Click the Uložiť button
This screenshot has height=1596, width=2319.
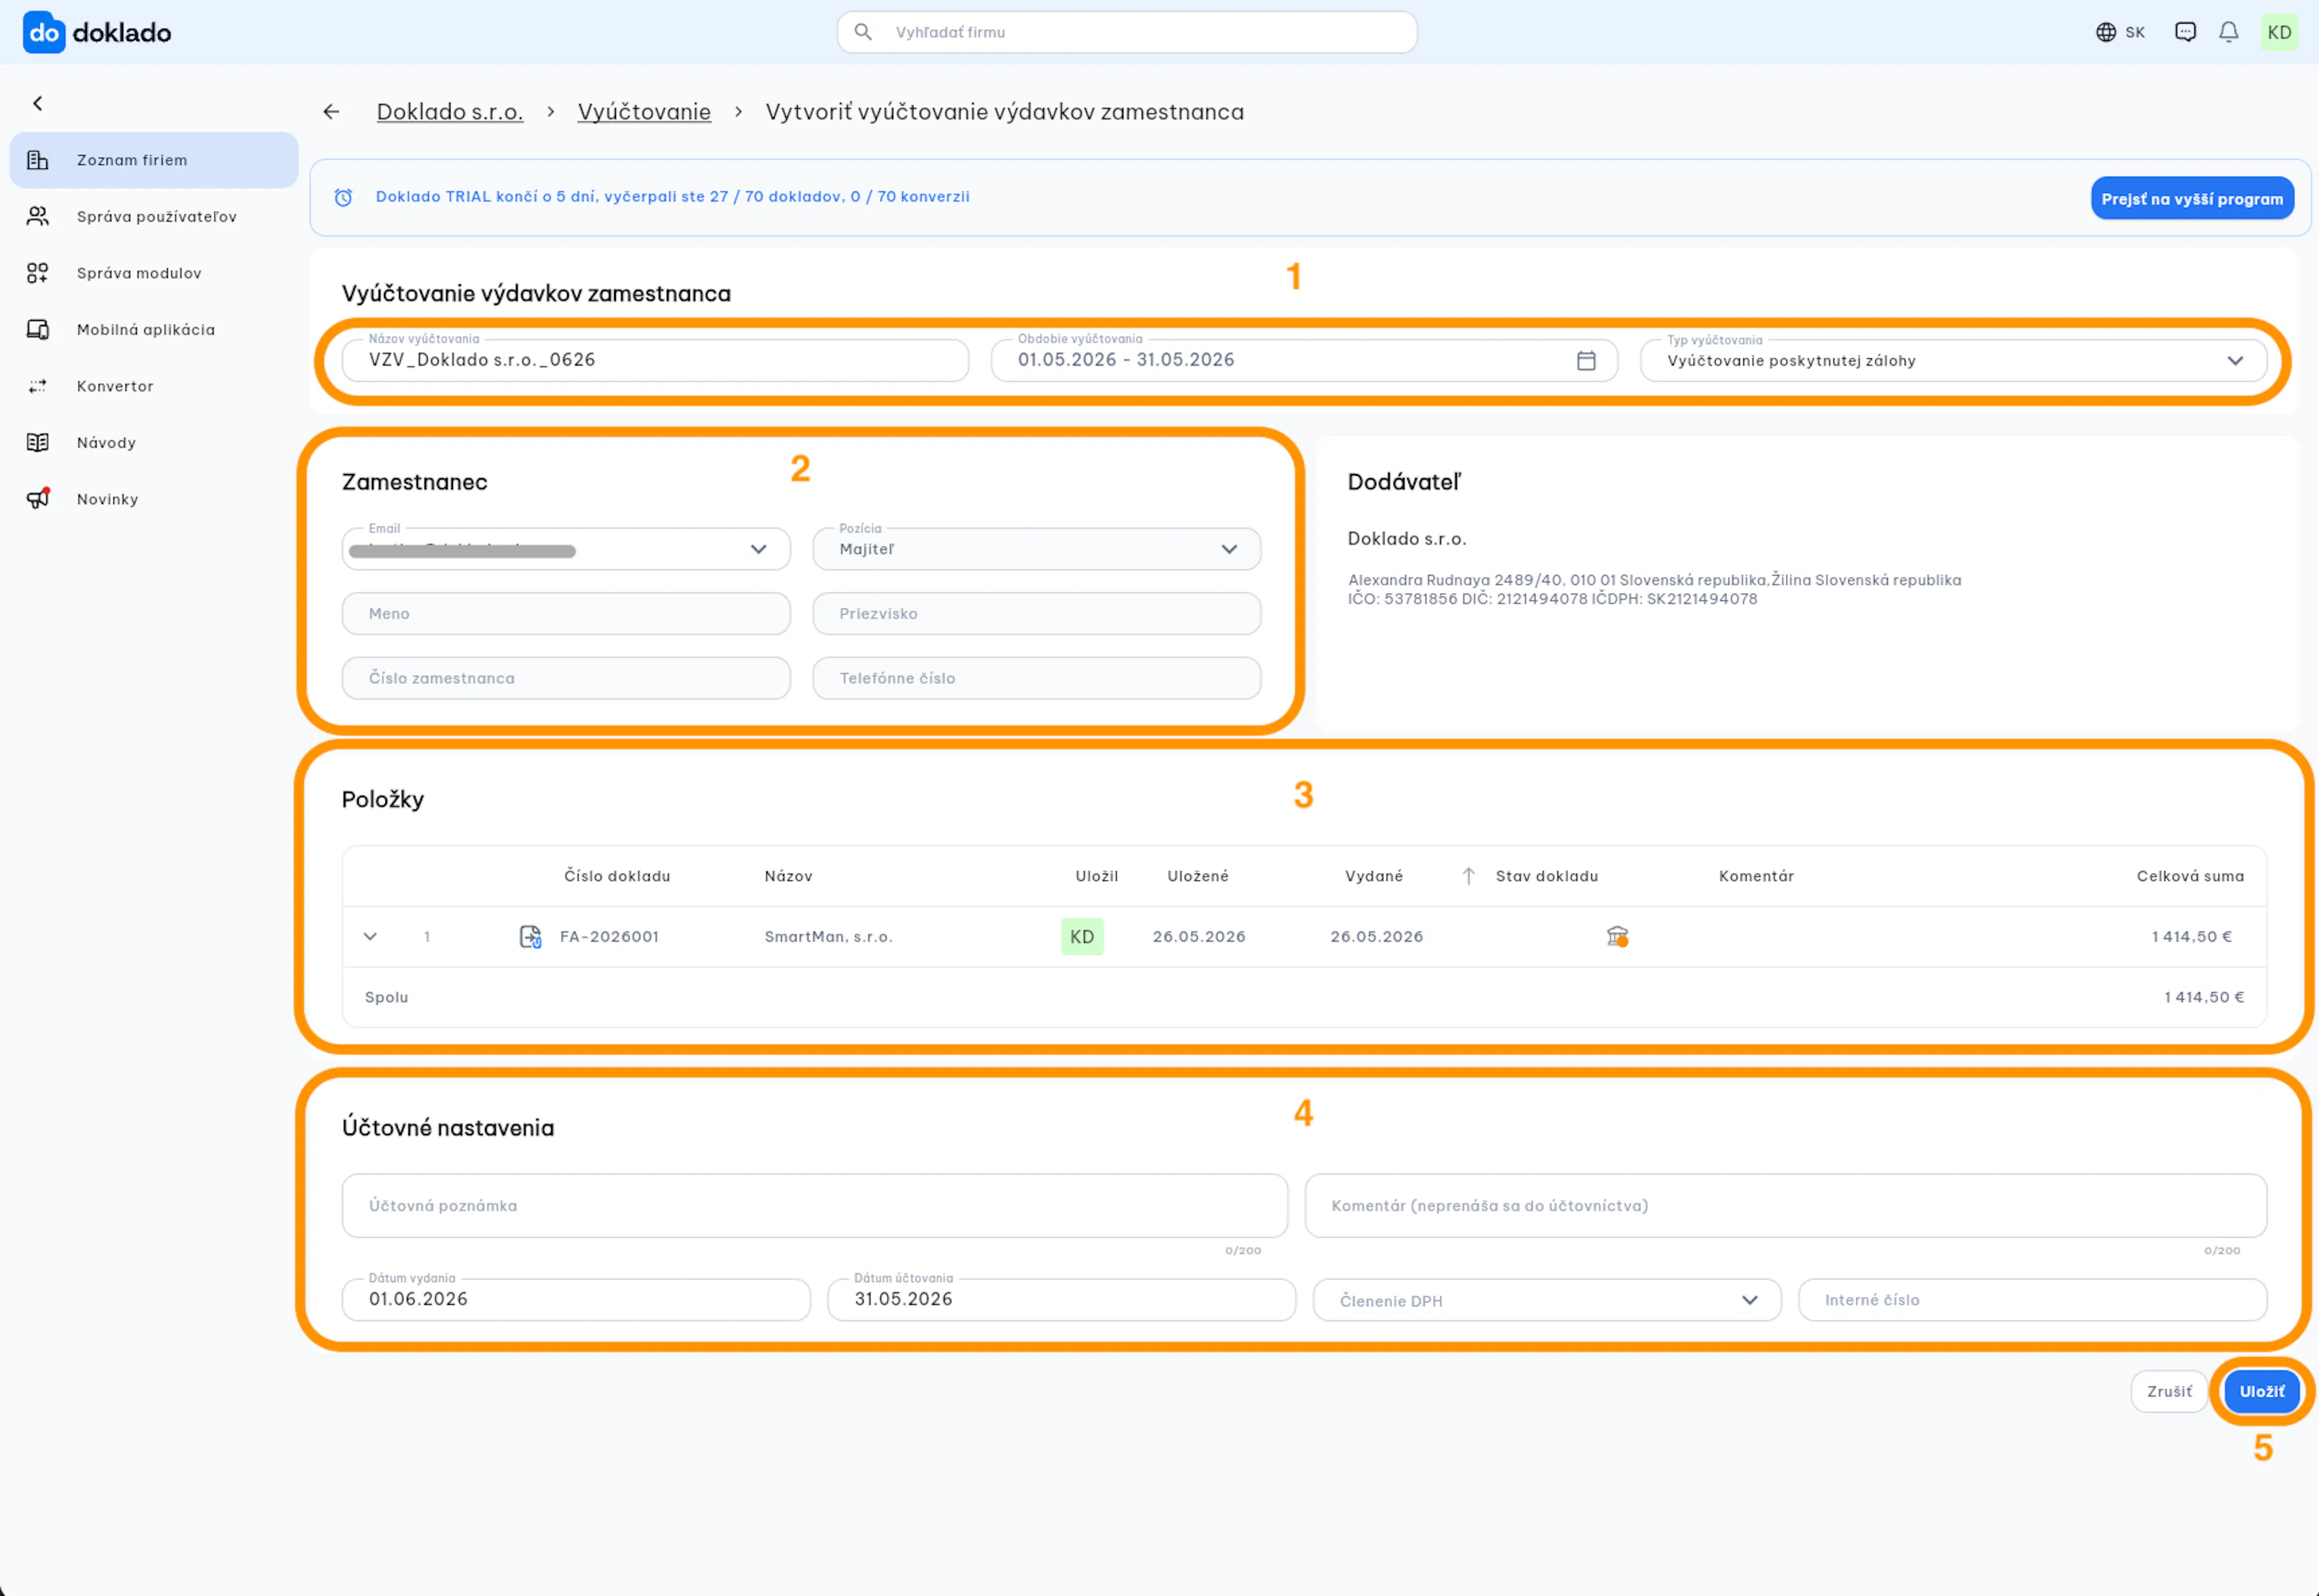2262,1392
